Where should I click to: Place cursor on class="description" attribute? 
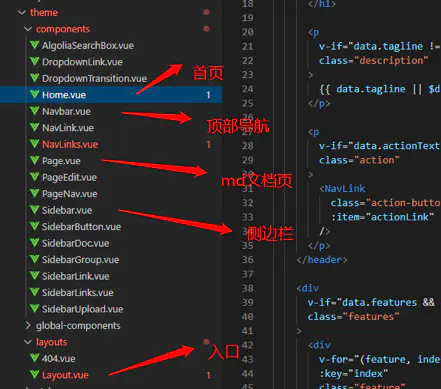click(x=373, y=61)
